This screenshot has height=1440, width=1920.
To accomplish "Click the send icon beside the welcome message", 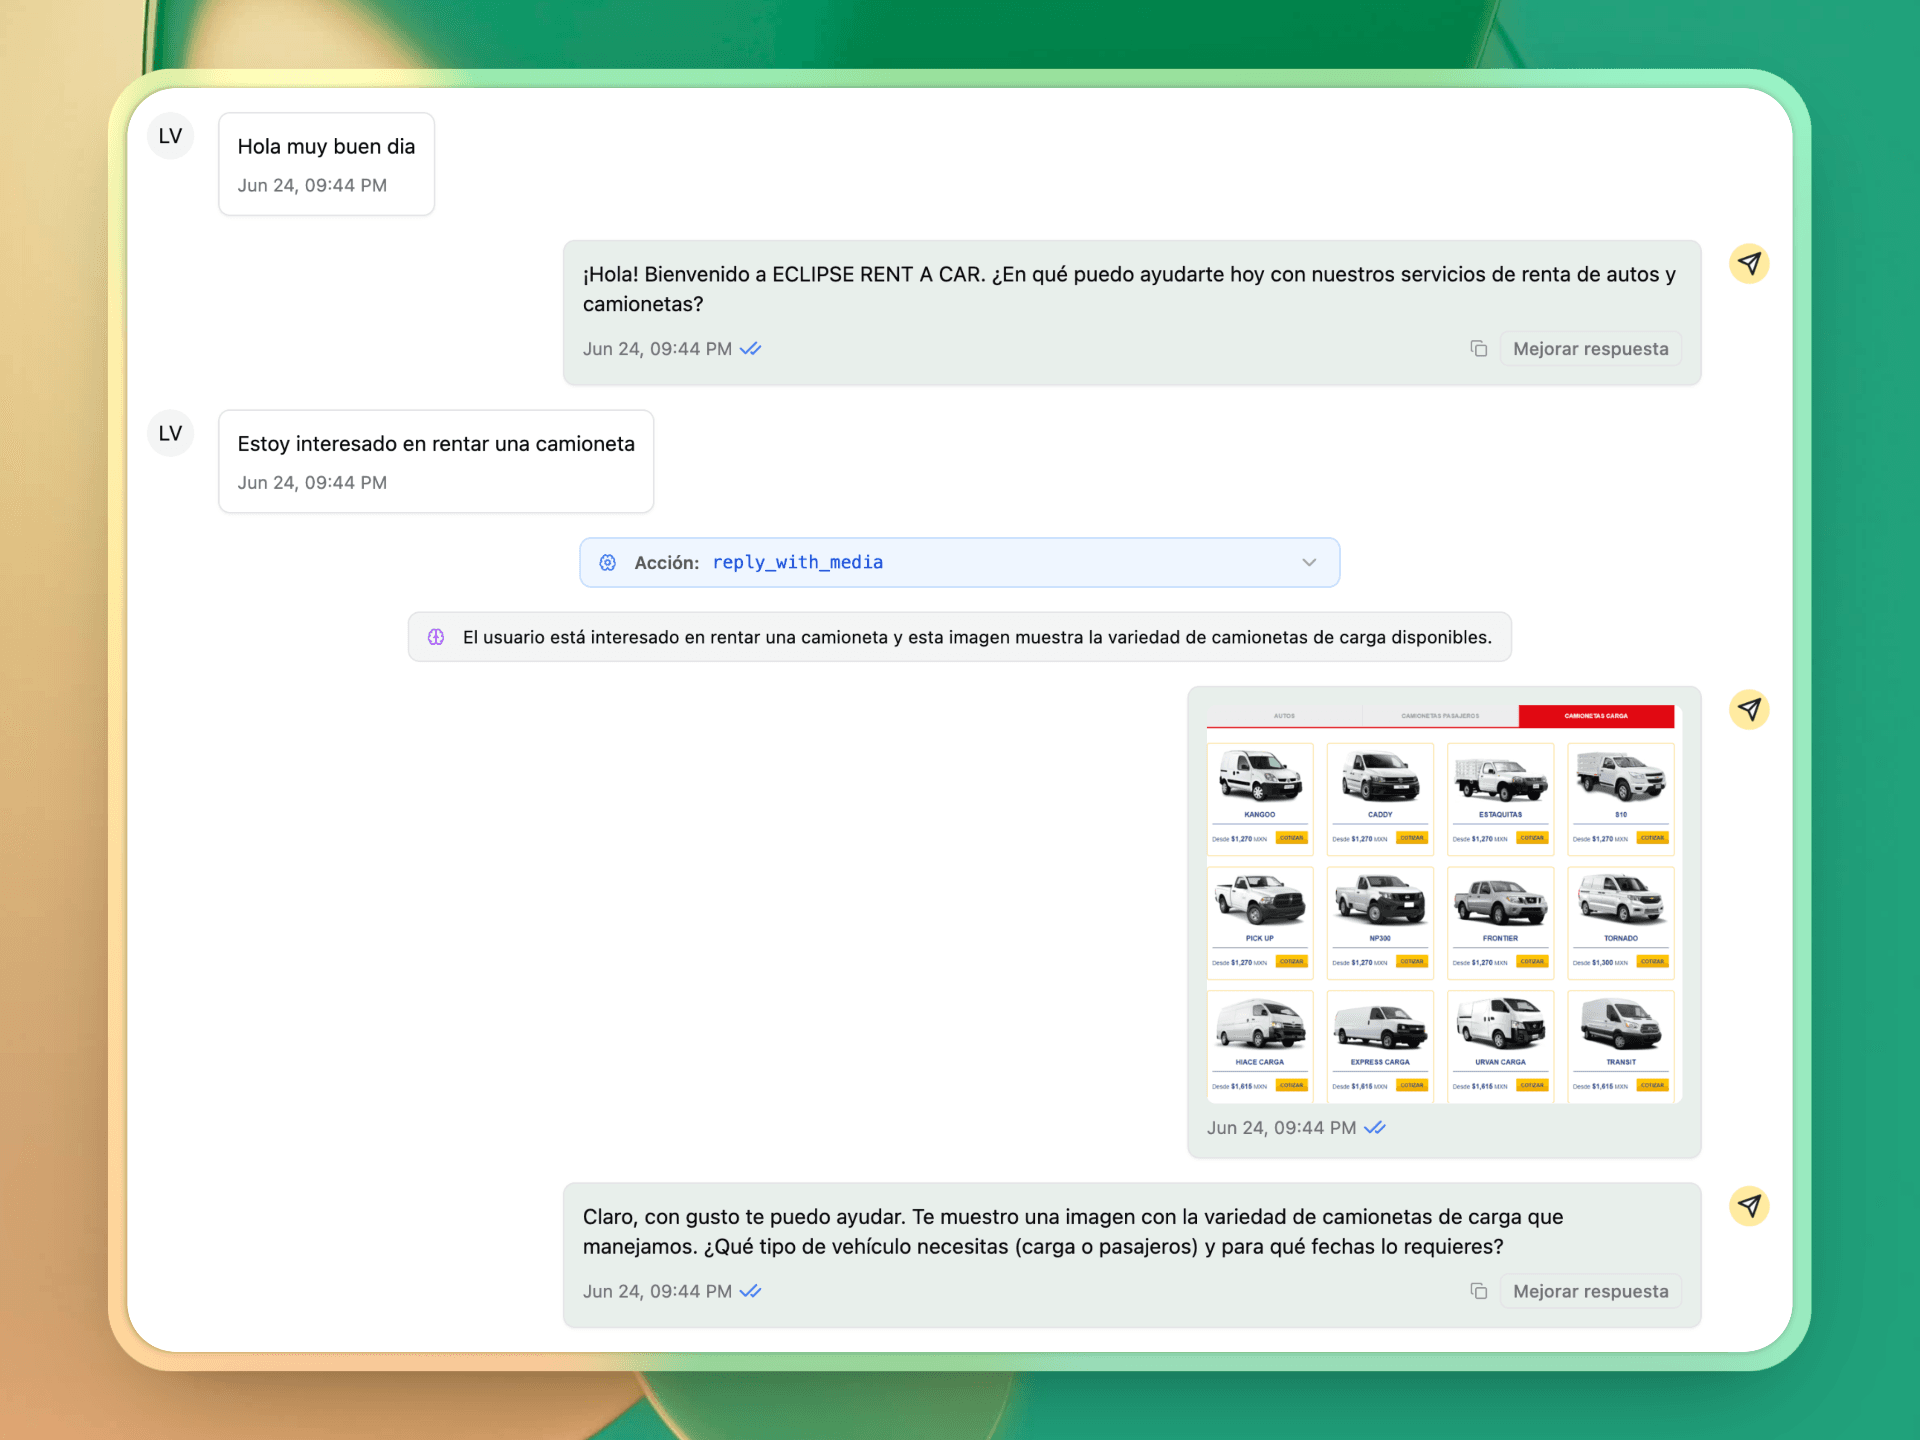I will pyautogui.click(x=1750, y=263).
